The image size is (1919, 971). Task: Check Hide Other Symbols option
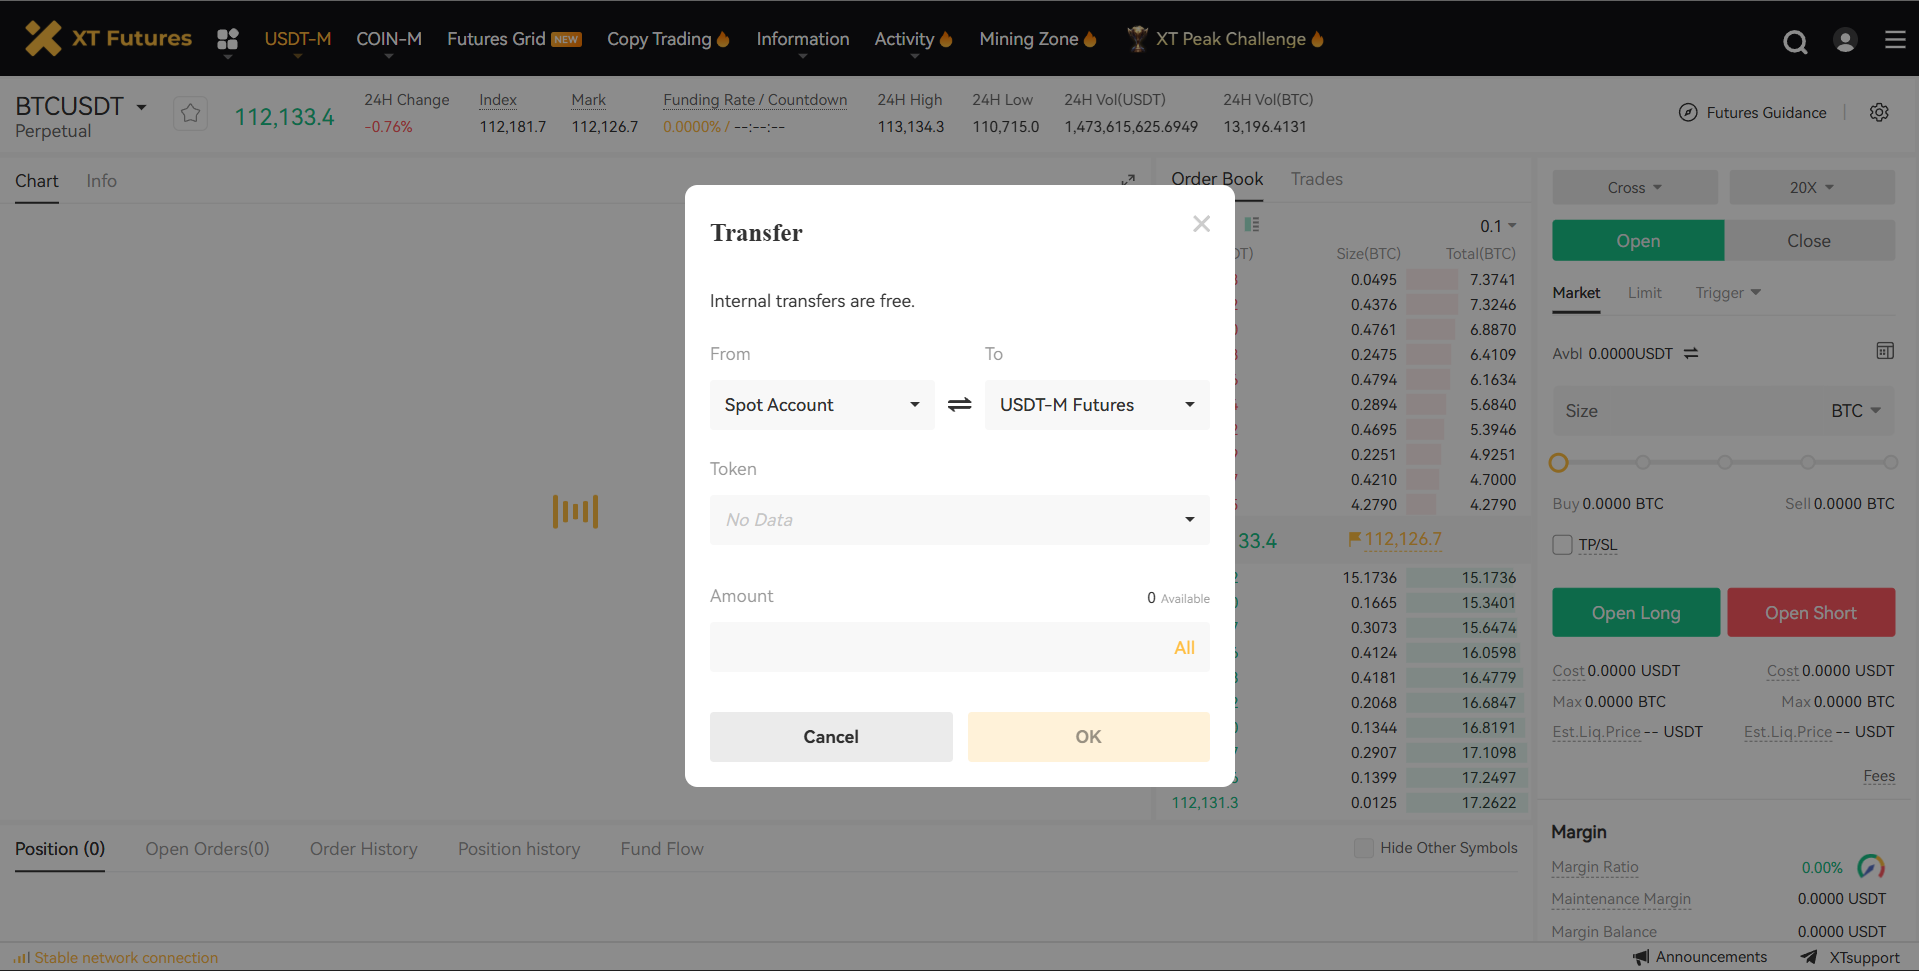(1363, 848)
